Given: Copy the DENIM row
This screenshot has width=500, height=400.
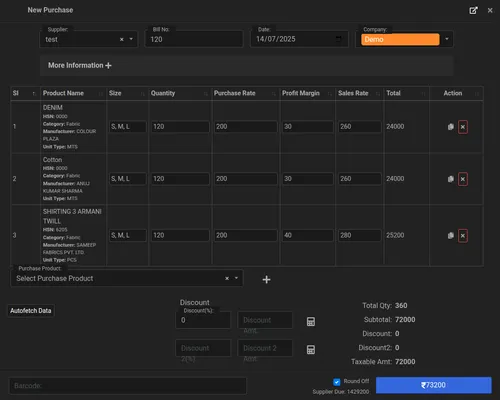Looking at the screenshot, I should 451,127.
